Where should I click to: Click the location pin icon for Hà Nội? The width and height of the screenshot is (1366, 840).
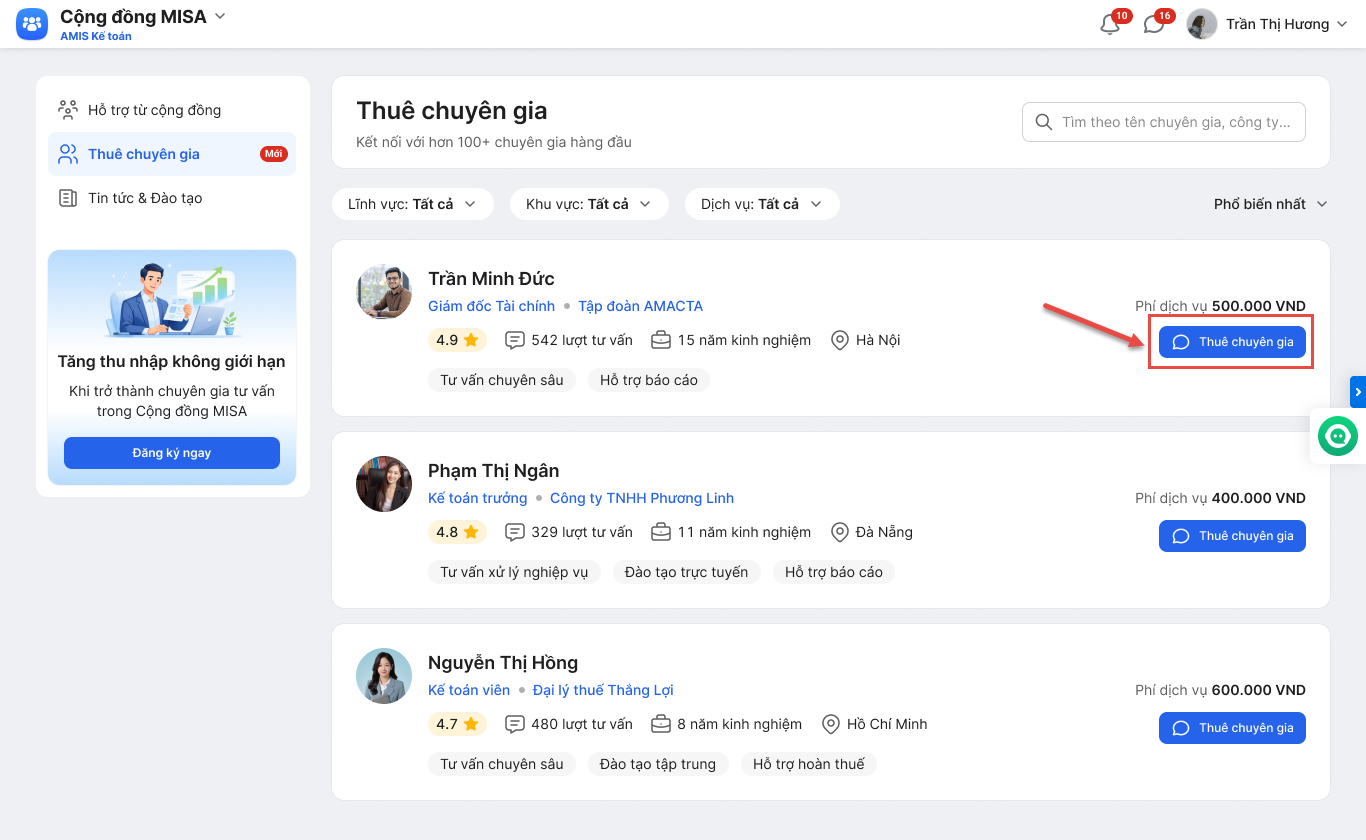pyautogui.click(x=840, y=340)
